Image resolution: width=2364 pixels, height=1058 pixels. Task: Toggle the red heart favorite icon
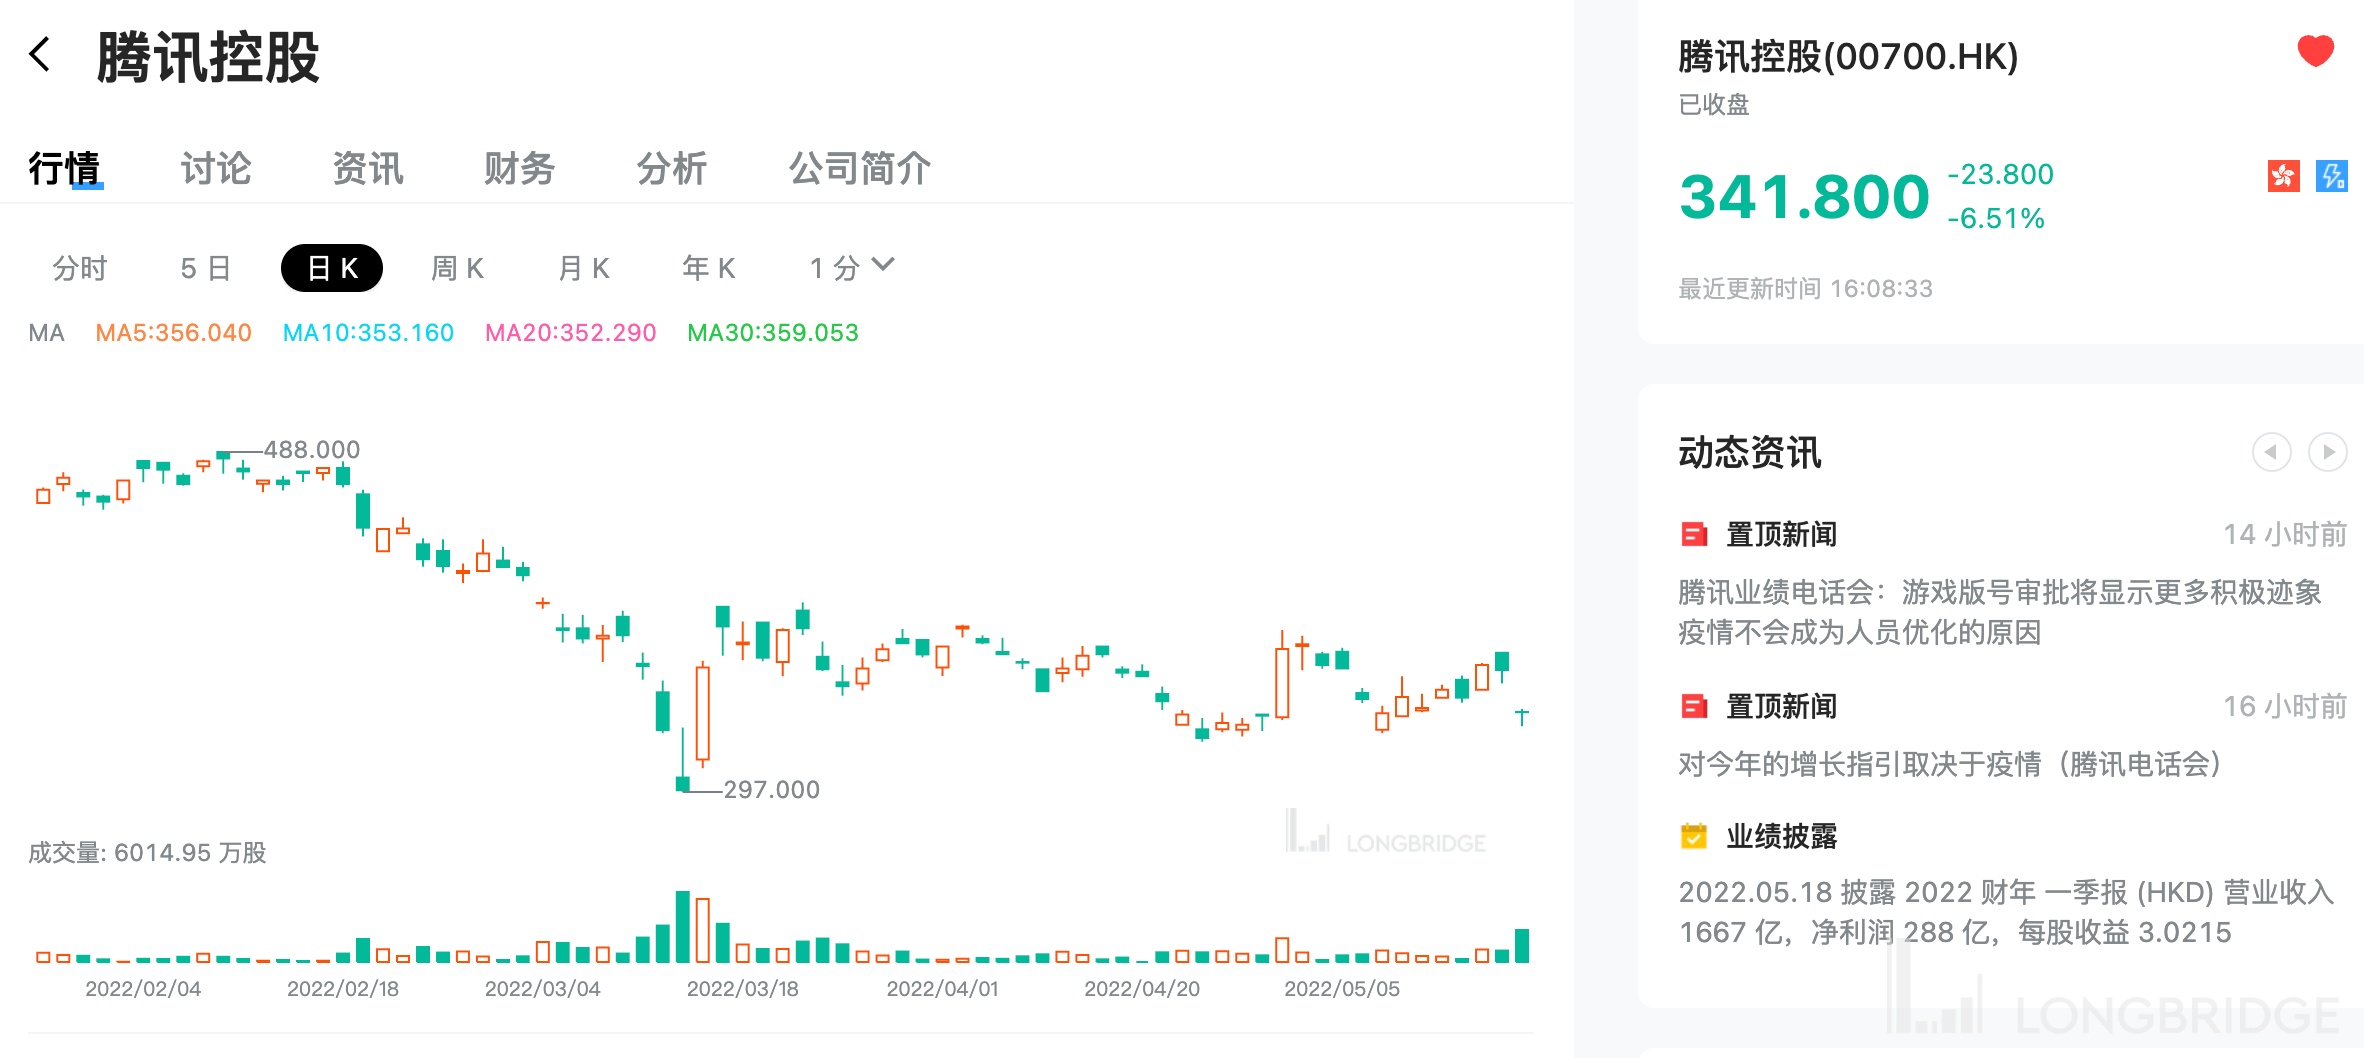pos(2315,51)
